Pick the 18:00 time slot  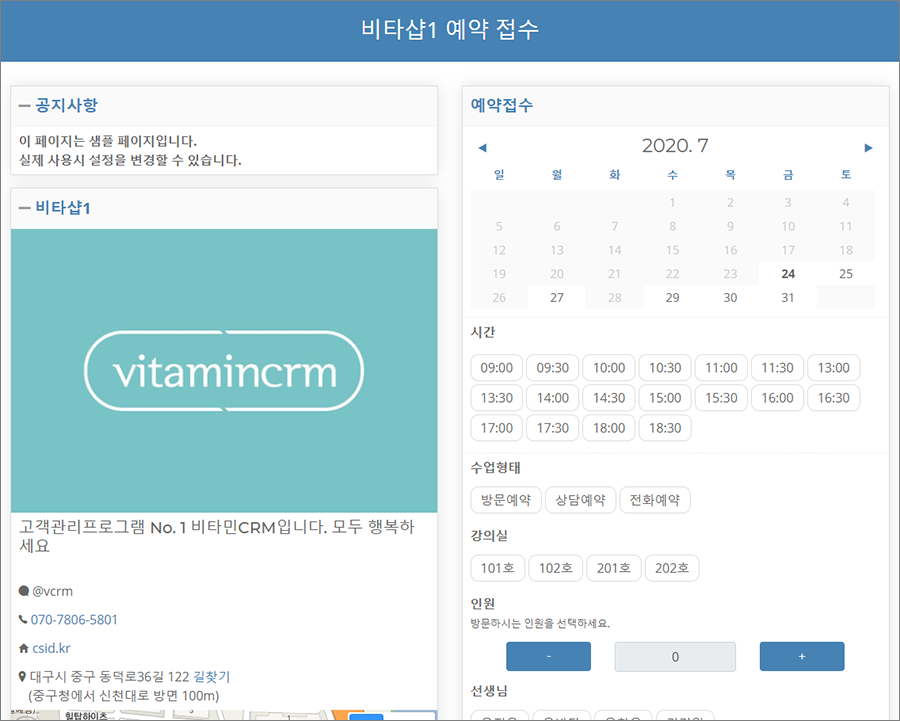(x=609, y=428)
